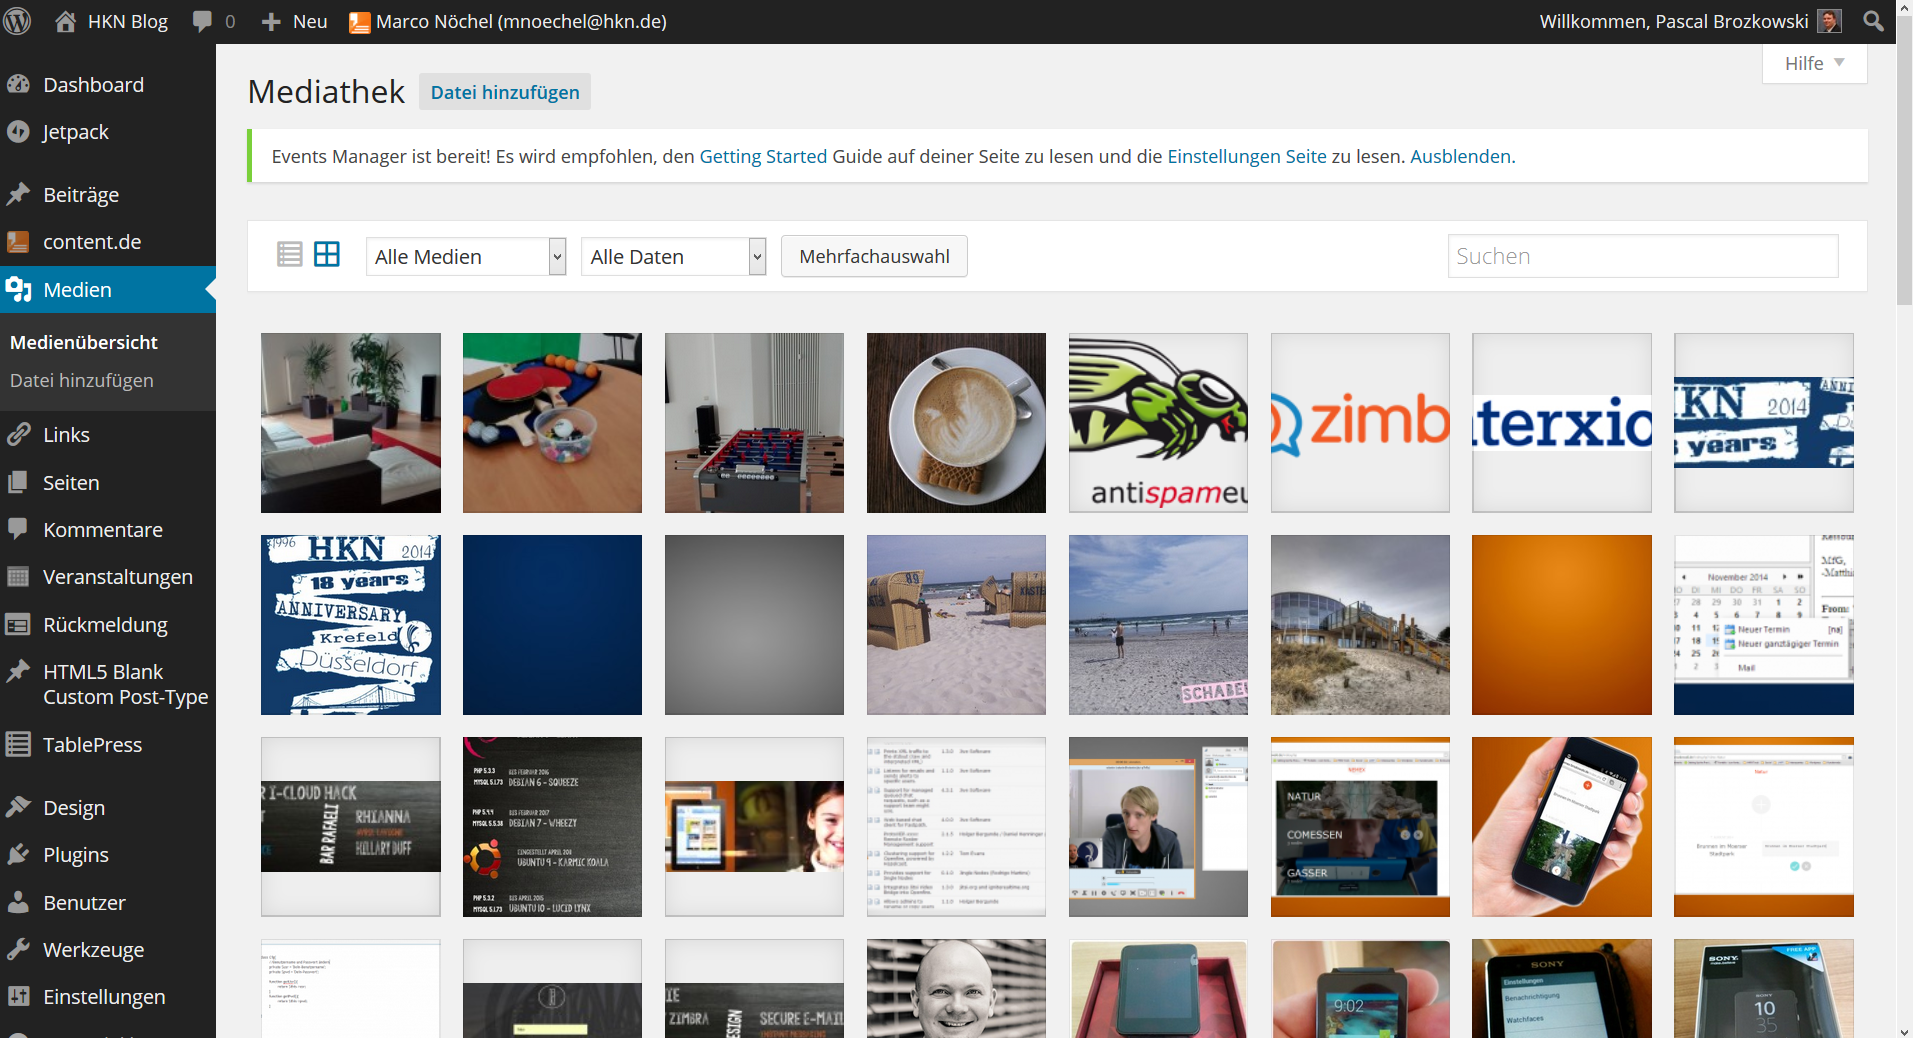Image resolution: width=1913 pixels, height=1038 pixels.
Task: Click the Links chain icon
Action: tap(18, 435)
